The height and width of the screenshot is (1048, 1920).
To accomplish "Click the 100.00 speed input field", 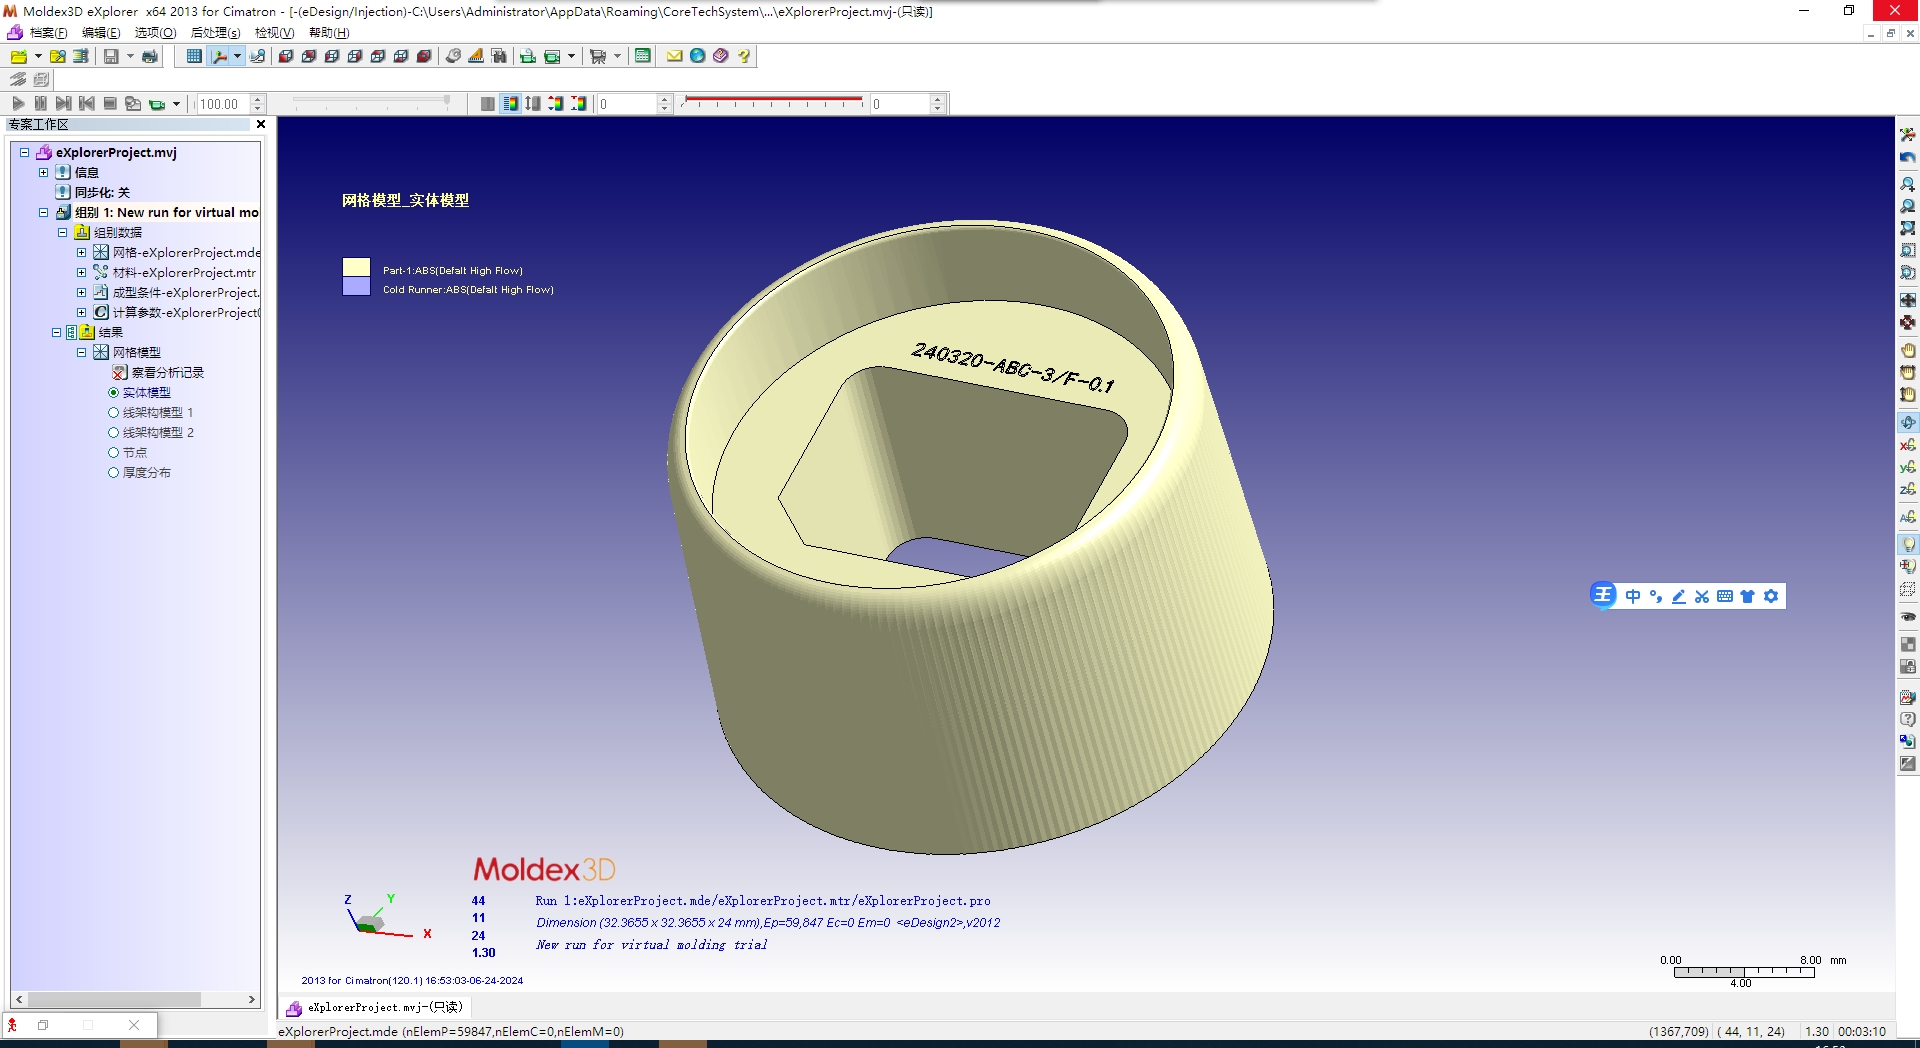I will click(223, 104).
